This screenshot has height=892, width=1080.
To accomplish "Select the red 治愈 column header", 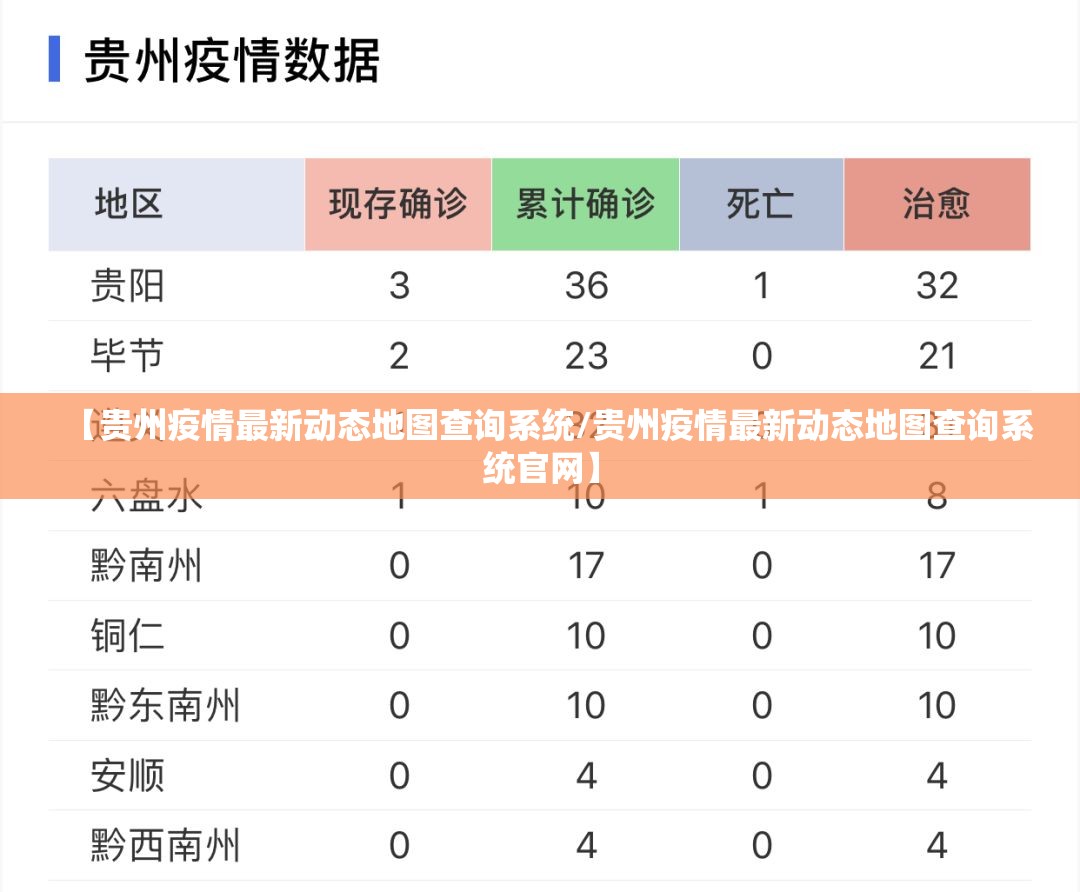I will (x=937, y=204).
